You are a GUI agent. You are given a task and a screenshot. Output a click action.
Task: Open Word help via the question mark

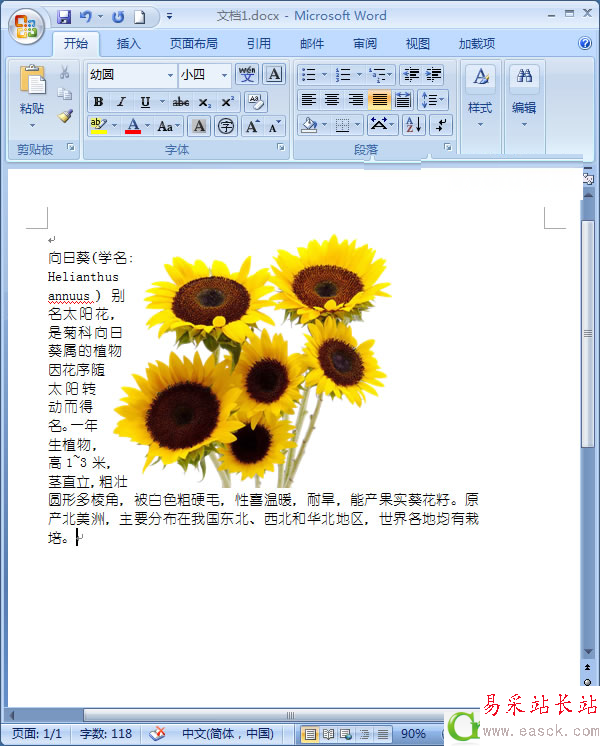pos(585,43)
